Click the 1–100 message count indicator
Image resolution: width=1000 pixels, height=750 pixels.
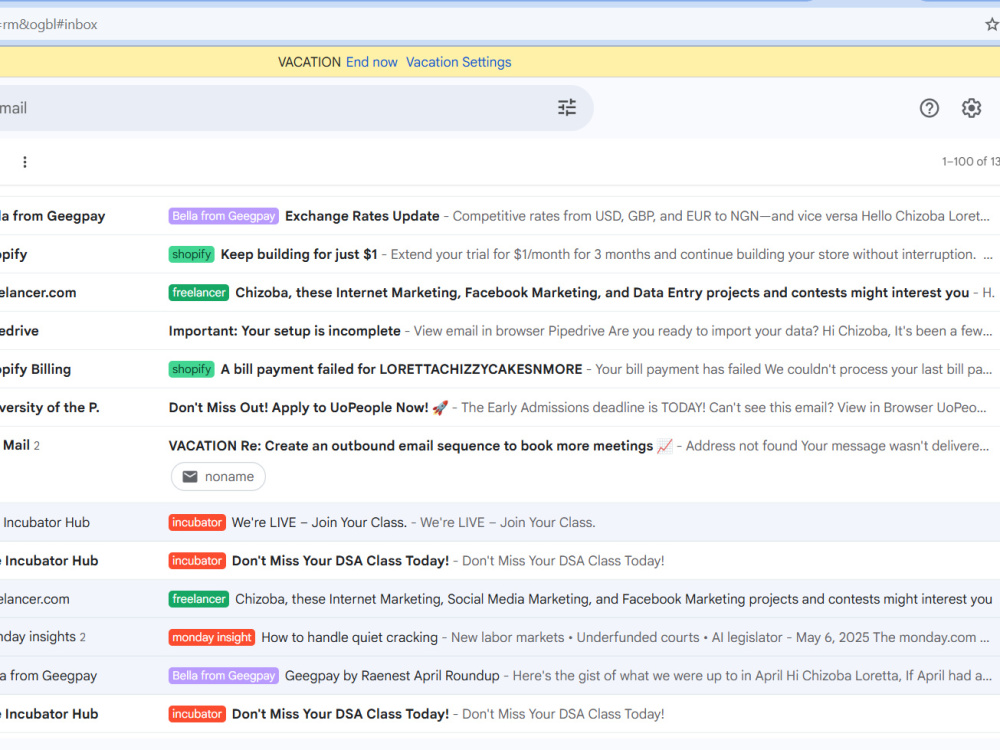[971, 161]
